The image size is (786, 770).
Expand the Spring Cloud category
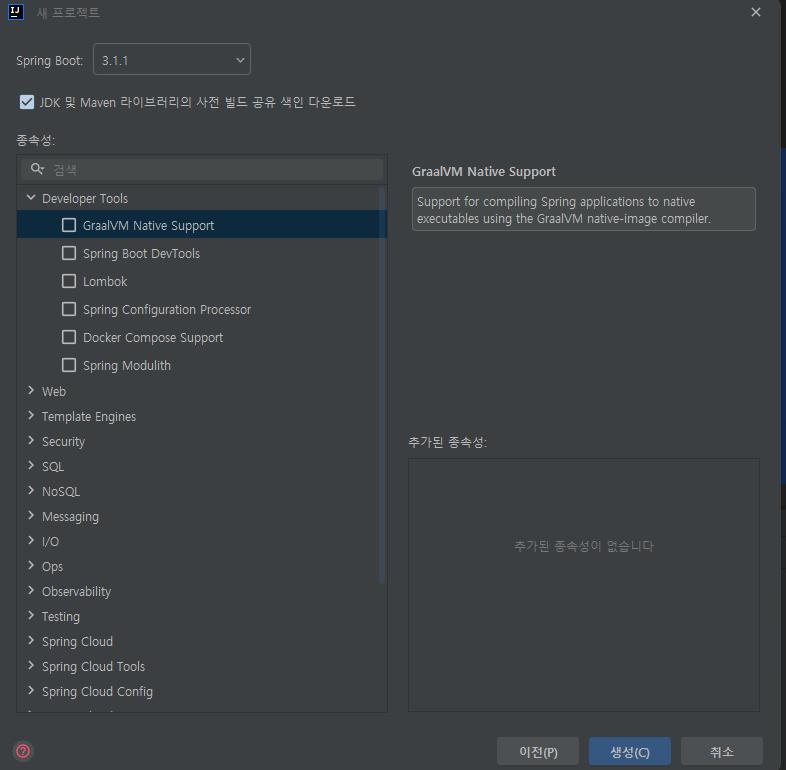point(31,641)
